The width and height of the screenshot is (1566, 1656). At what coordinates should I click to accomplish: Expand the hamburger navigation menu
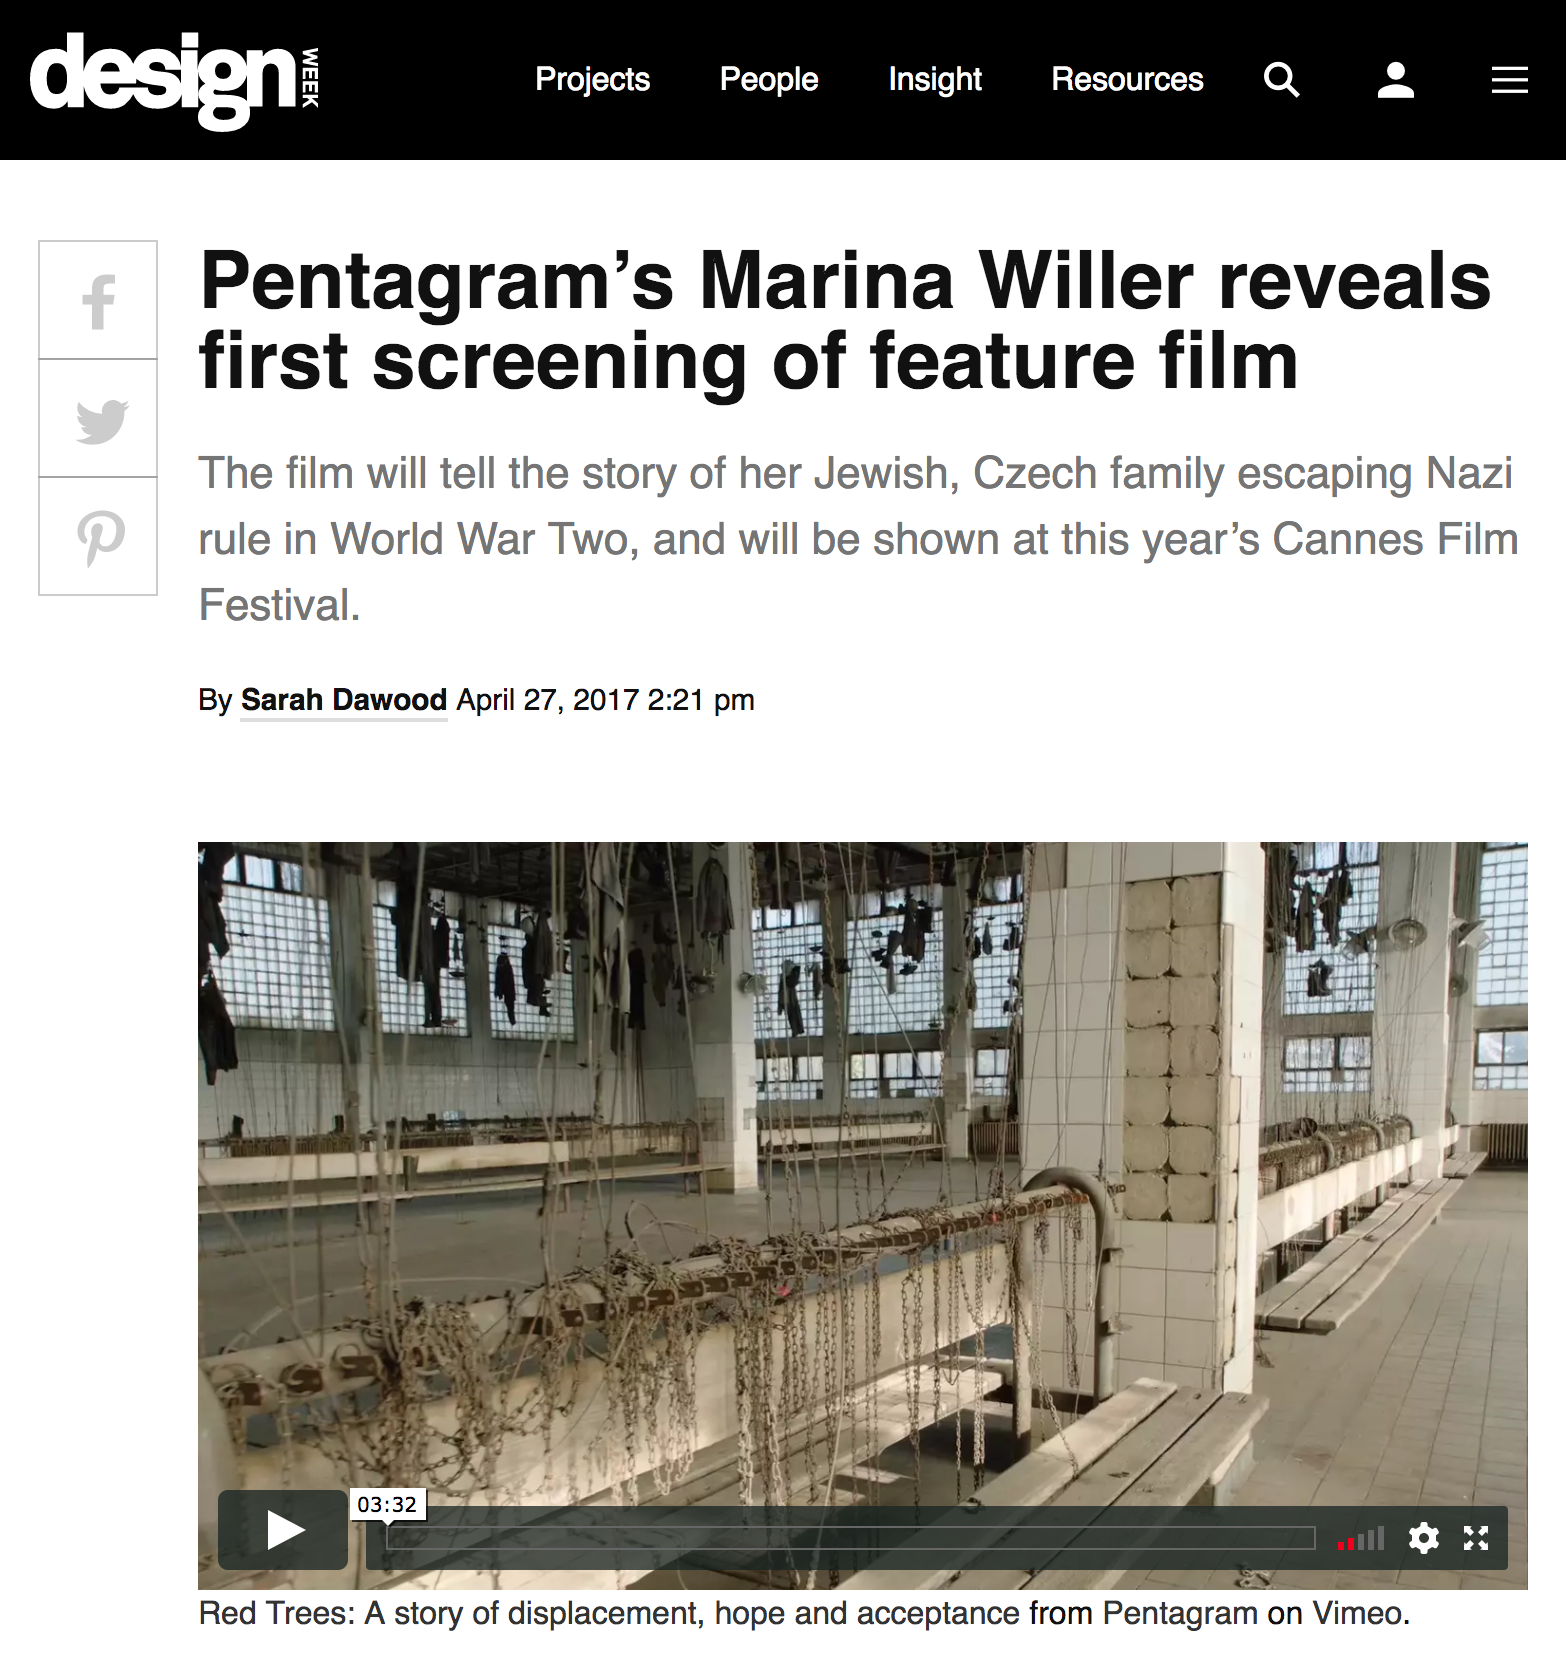click(x=1509, y=80)
